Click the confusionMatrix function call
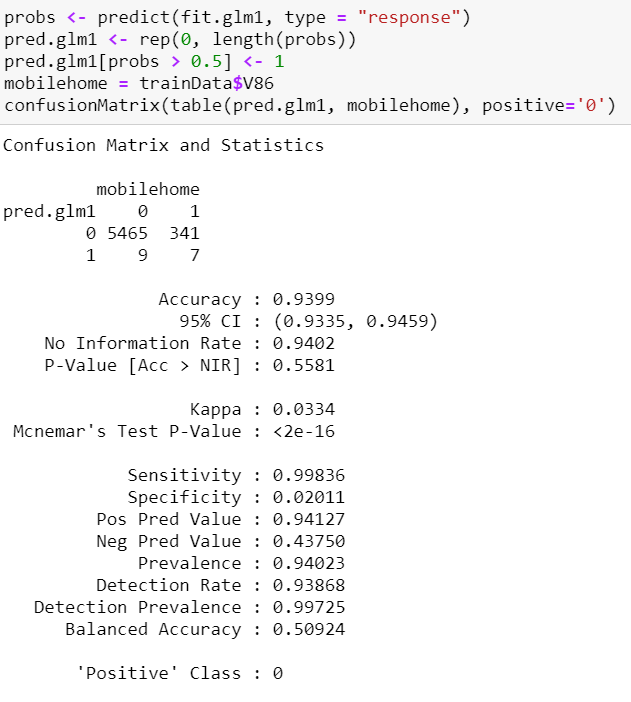 (x=82, y=105)
